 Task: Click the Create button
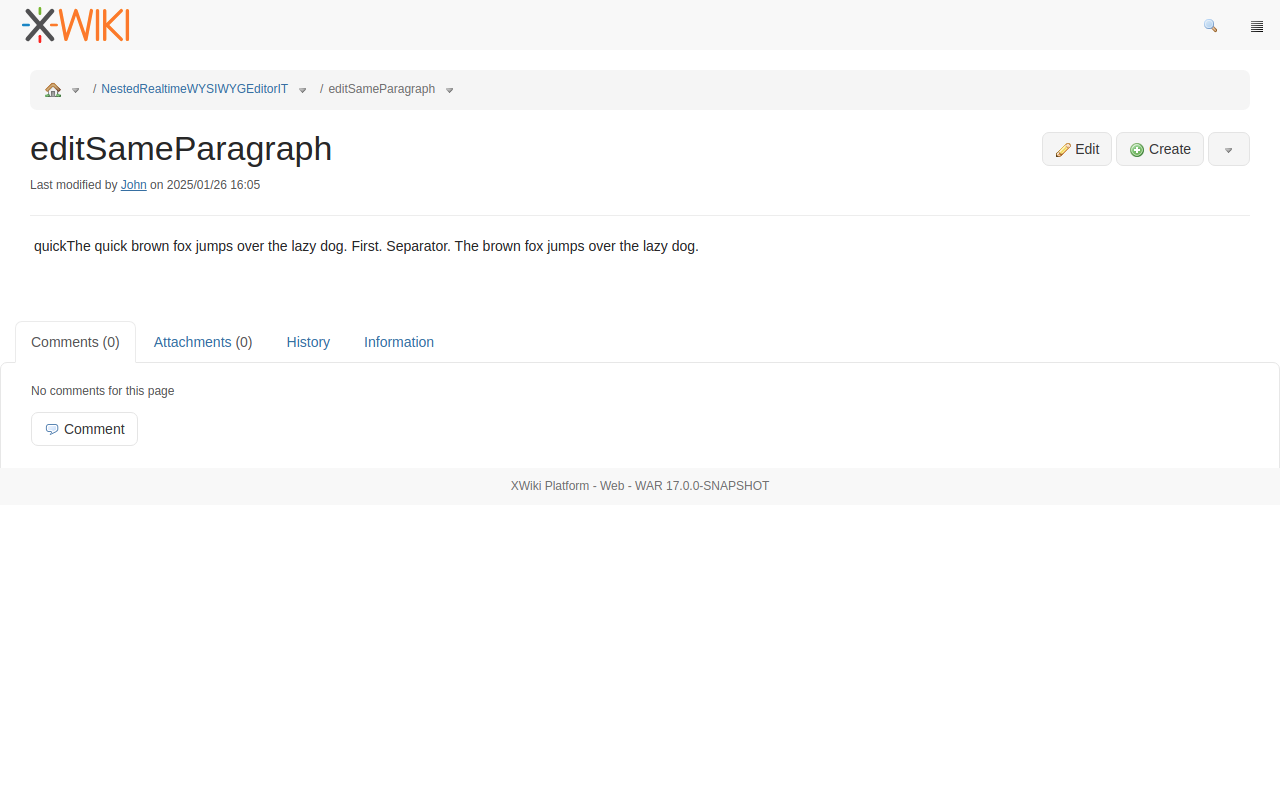[1160, 149]
